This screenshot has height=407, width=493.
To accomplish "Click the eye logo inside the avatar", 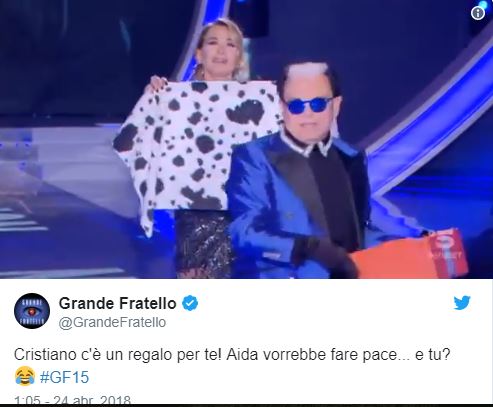I will [x=32, y=311].
